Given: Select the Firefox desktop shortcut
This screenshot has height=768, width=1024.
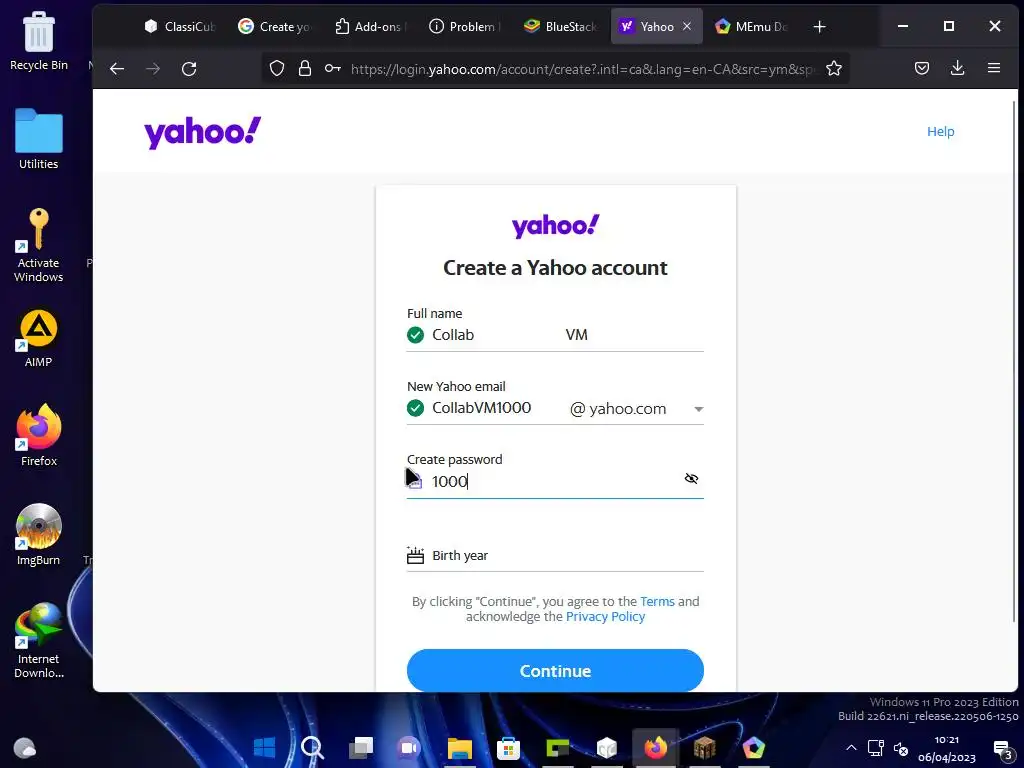Looking at the screenshot, I should click(39, 436).
